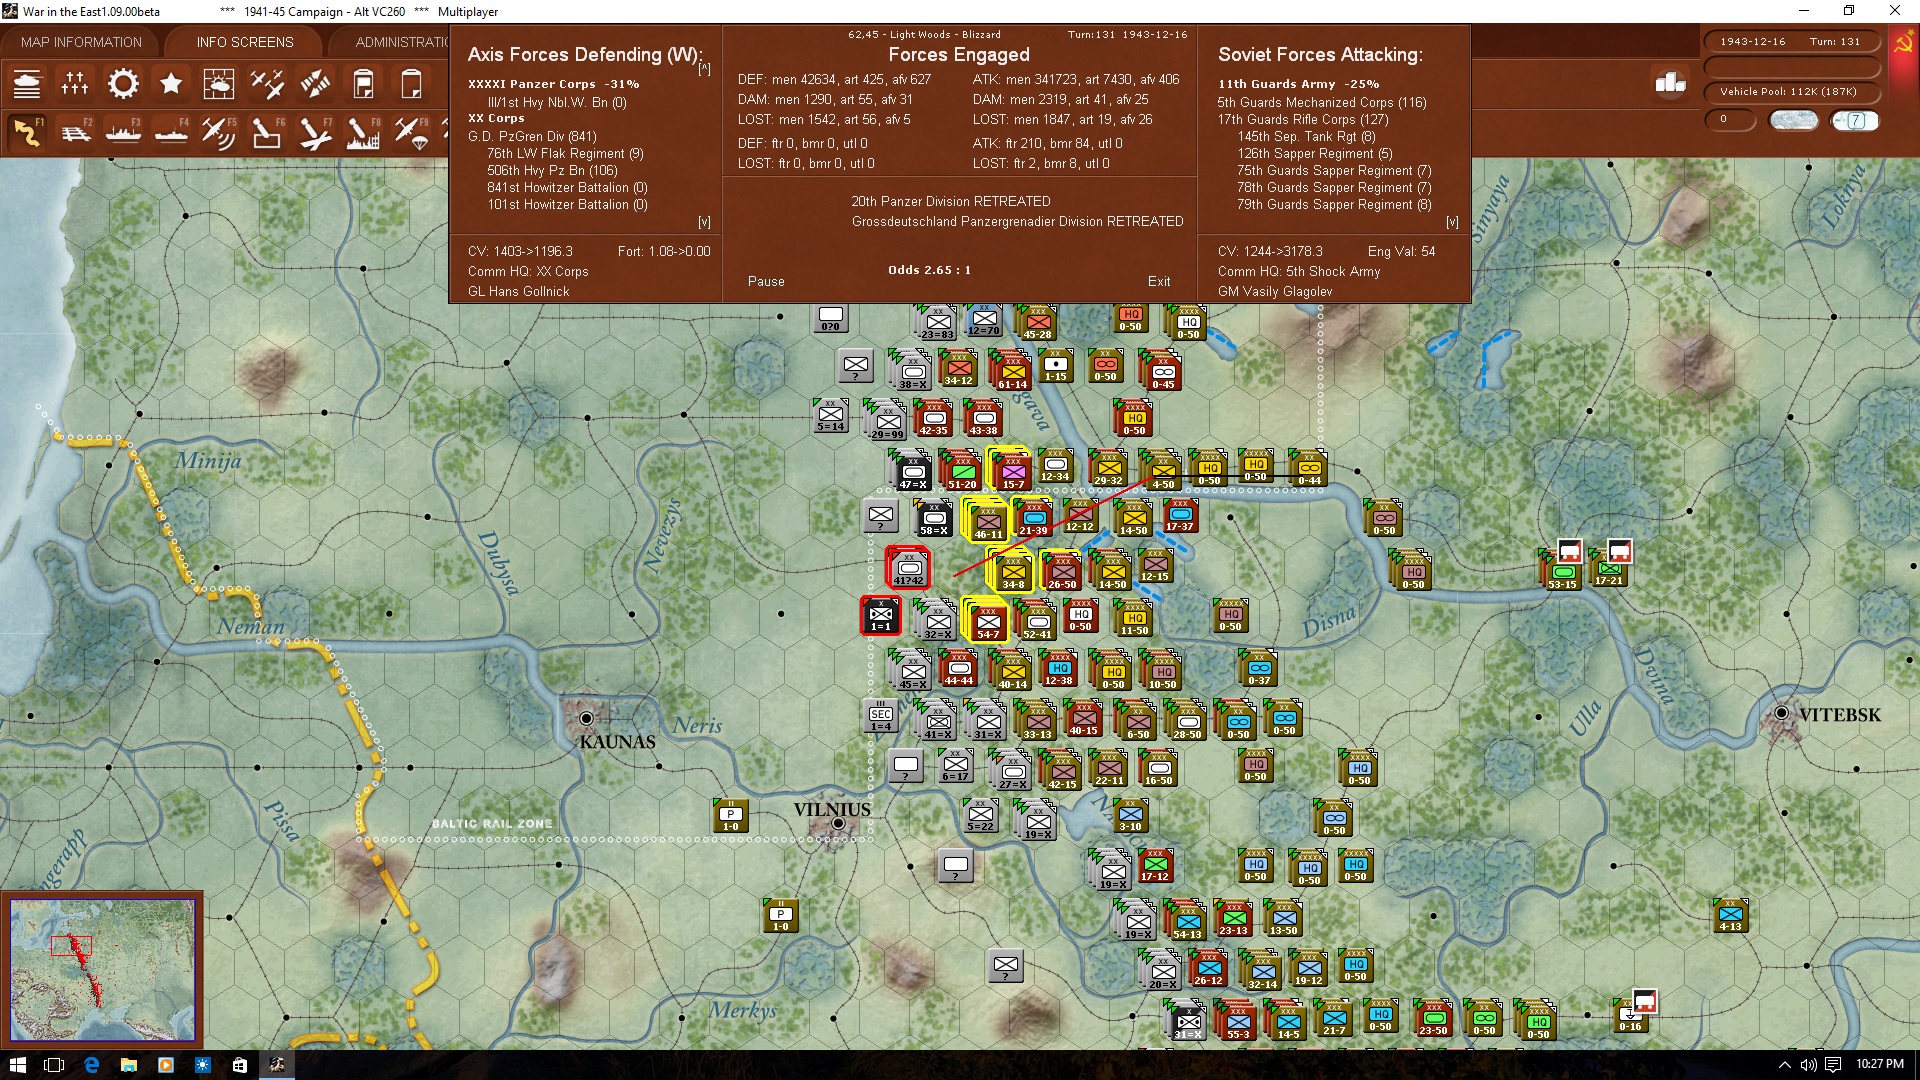Toggle the F1 move mode button
1920x1080 pixels.
tap(27, 132)
